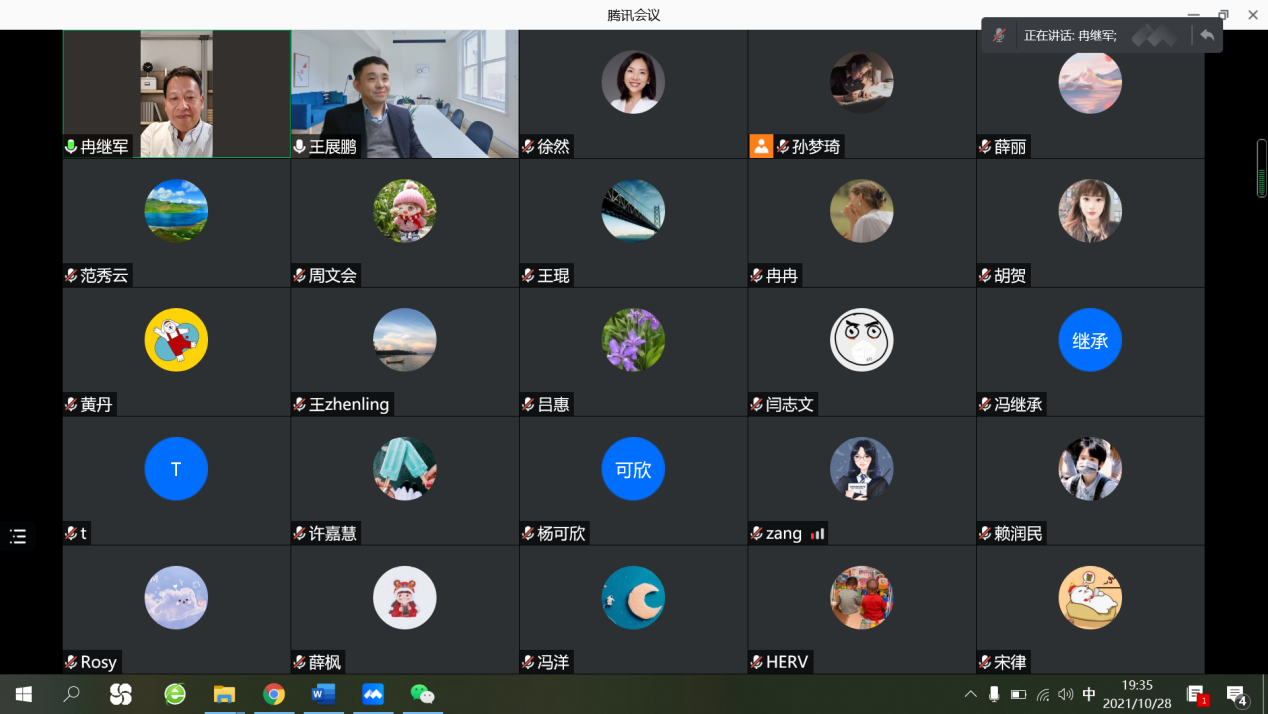Viewport: 1268px width, 714px height.
Task: Click the muted mic icon next to 范秀云
Action: tap(71, 276)
